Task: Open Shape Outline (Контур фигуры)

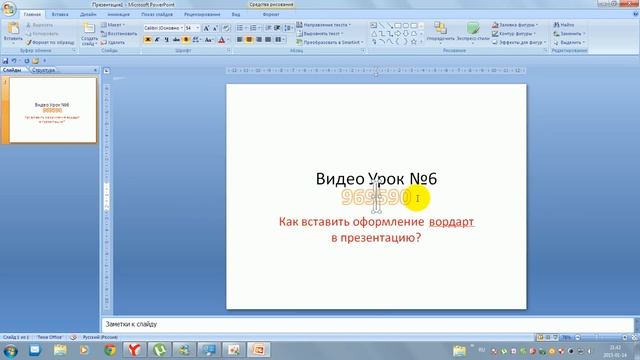Action: [x=514, y=34]
